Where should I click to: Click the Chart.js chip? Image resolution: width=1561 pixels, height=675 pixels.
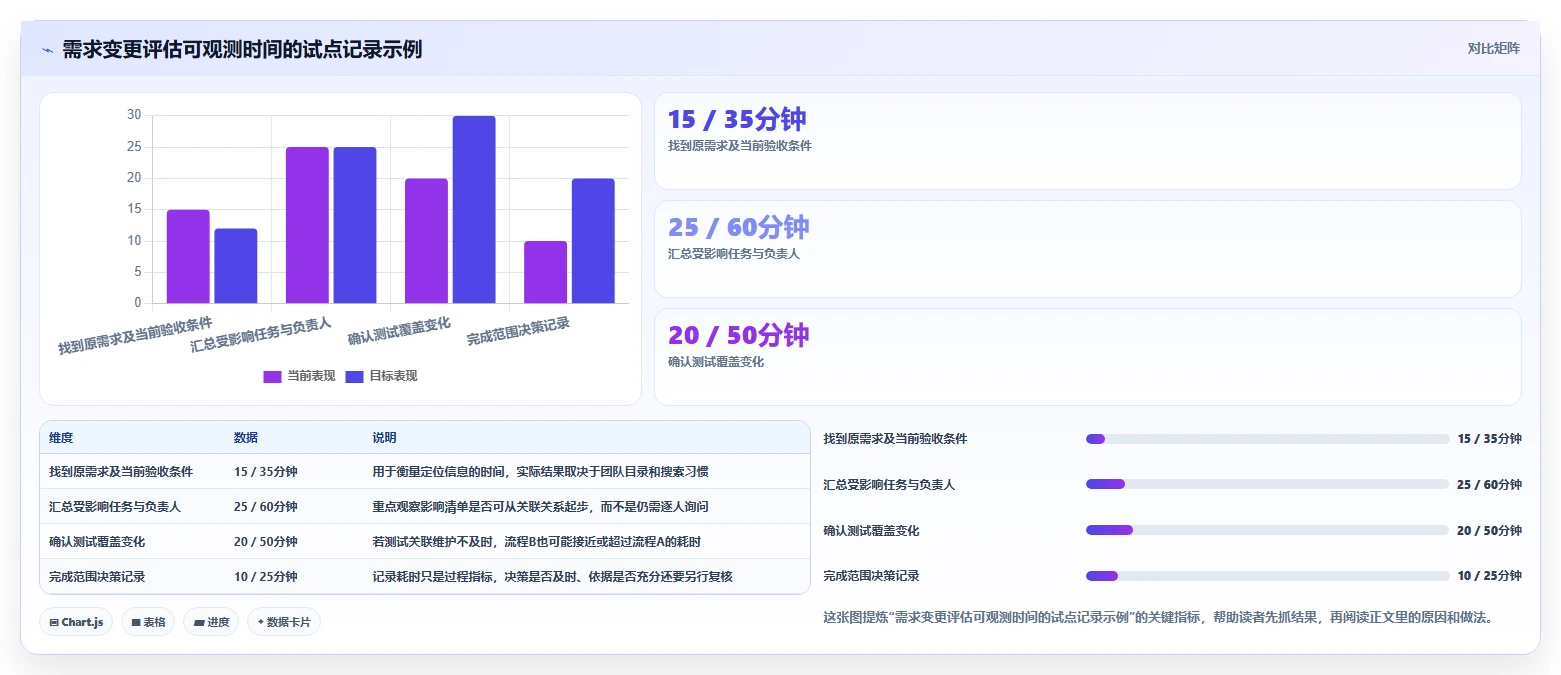tap(76, 622)
